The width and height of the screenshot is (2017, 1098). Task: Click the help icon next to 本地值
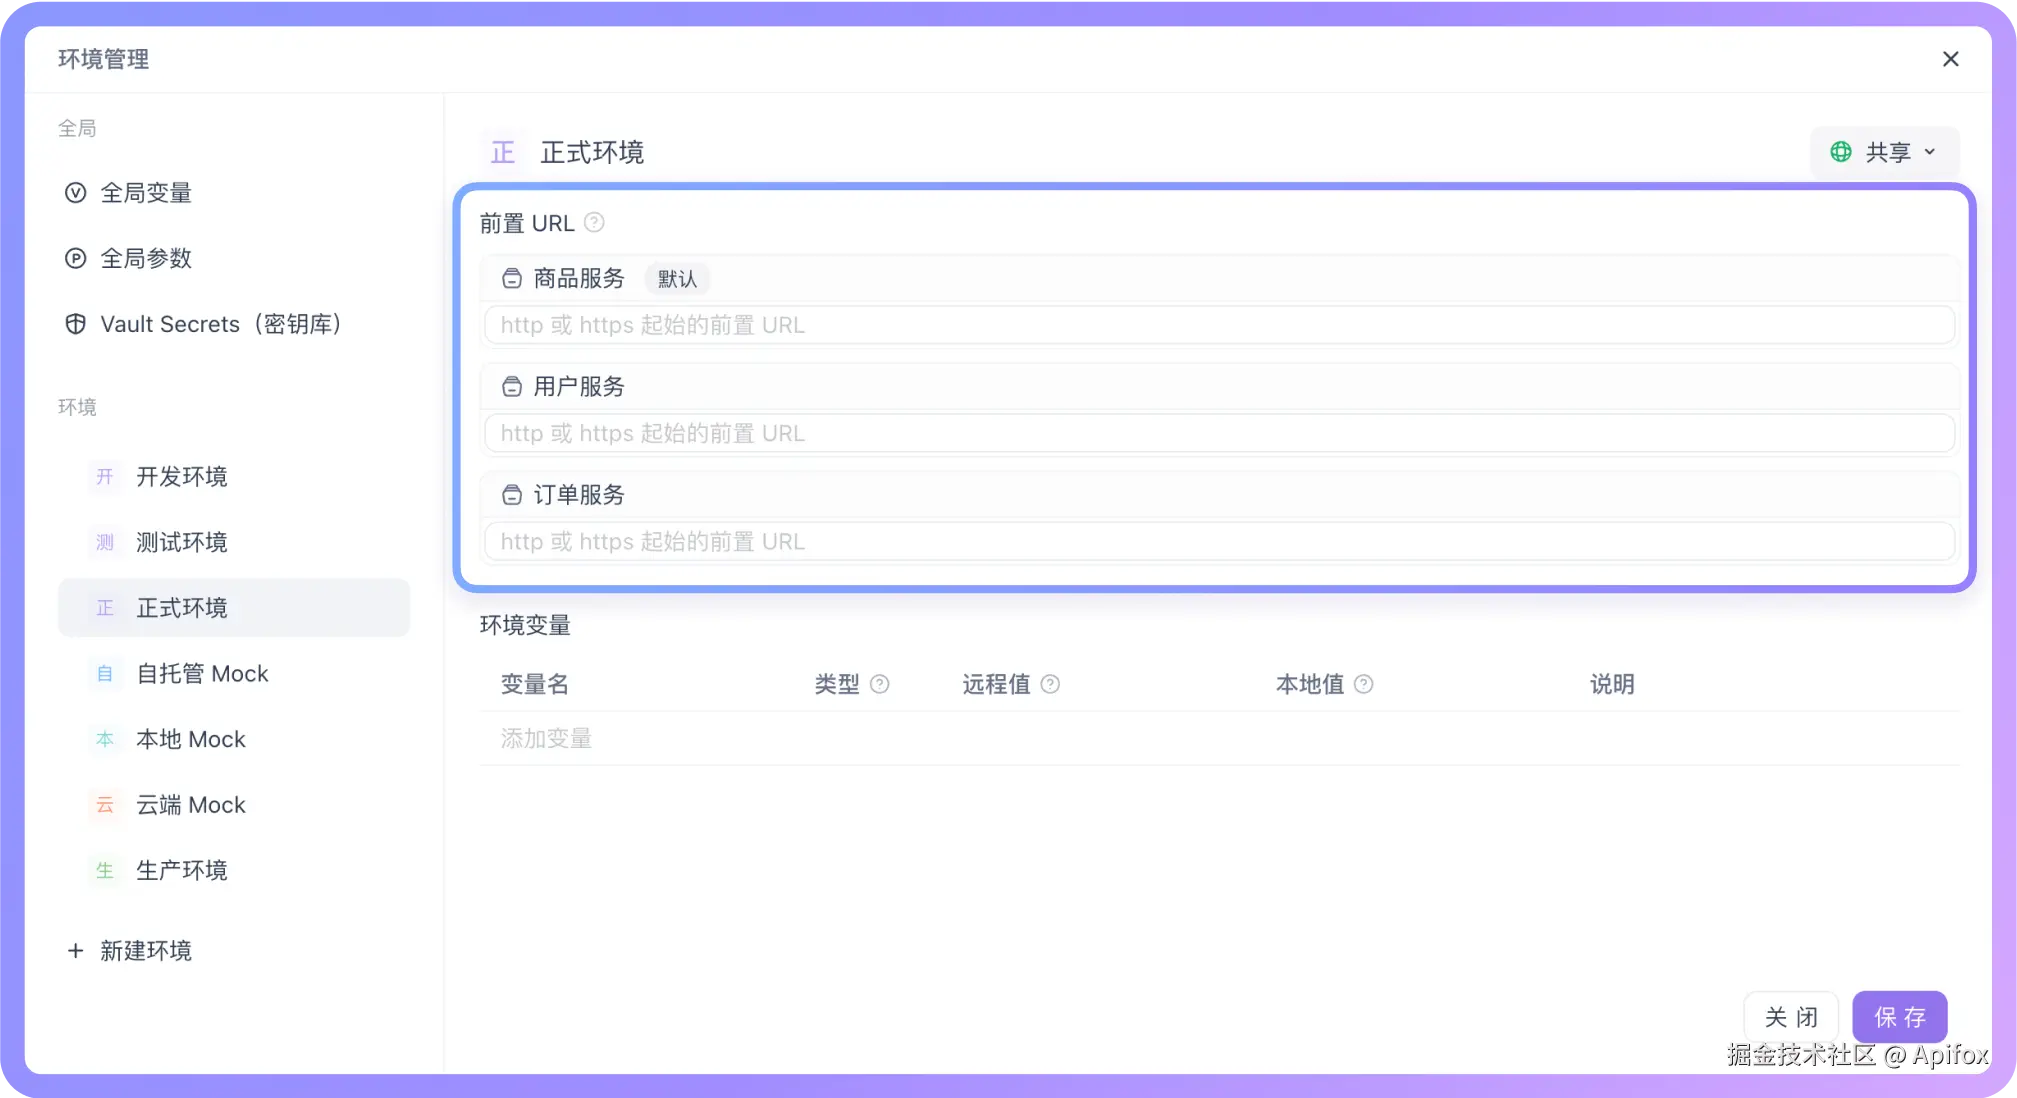[x=1363, y=684]
